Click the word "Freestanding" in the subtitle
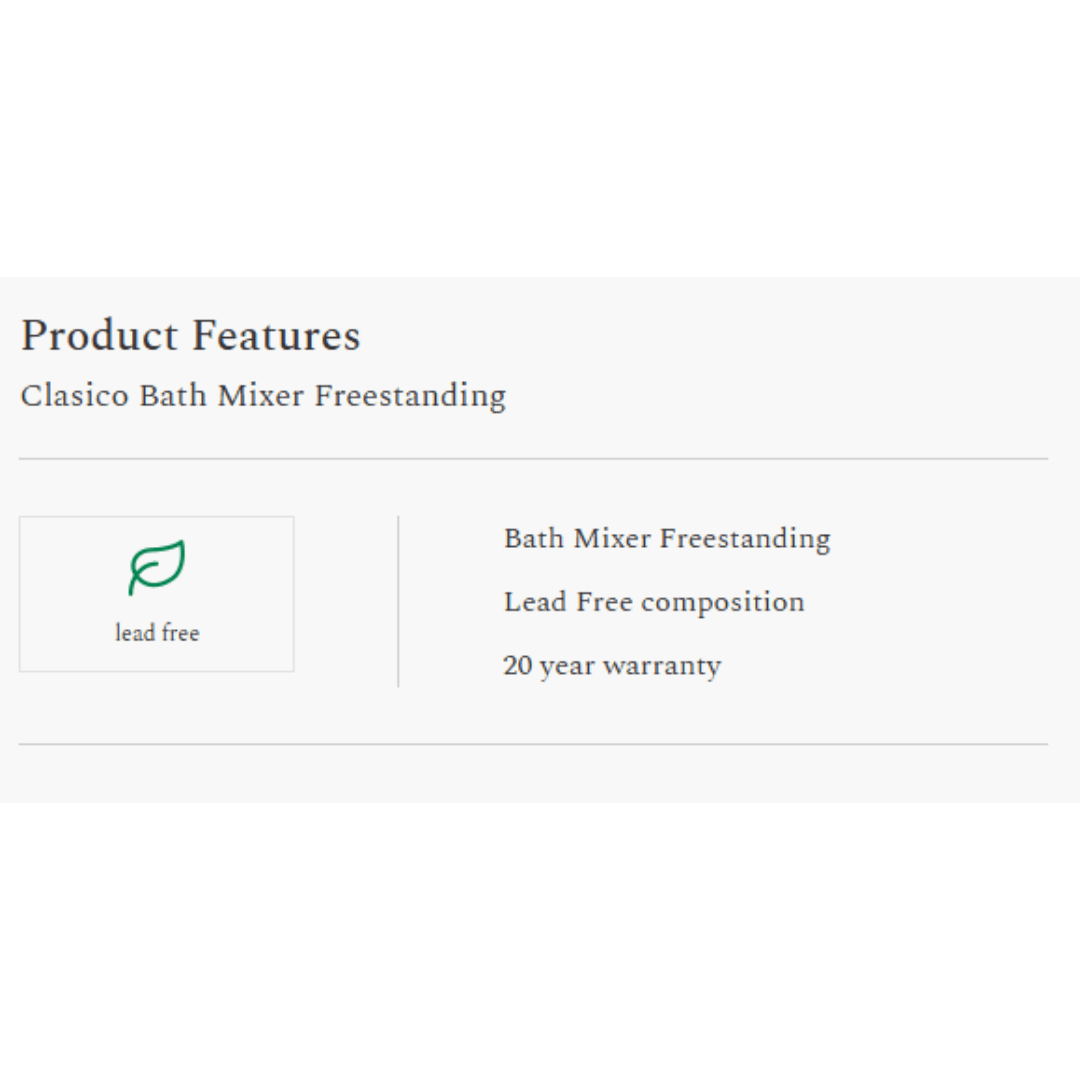This screenshot has height=1080, width=1080. (410, 396)
